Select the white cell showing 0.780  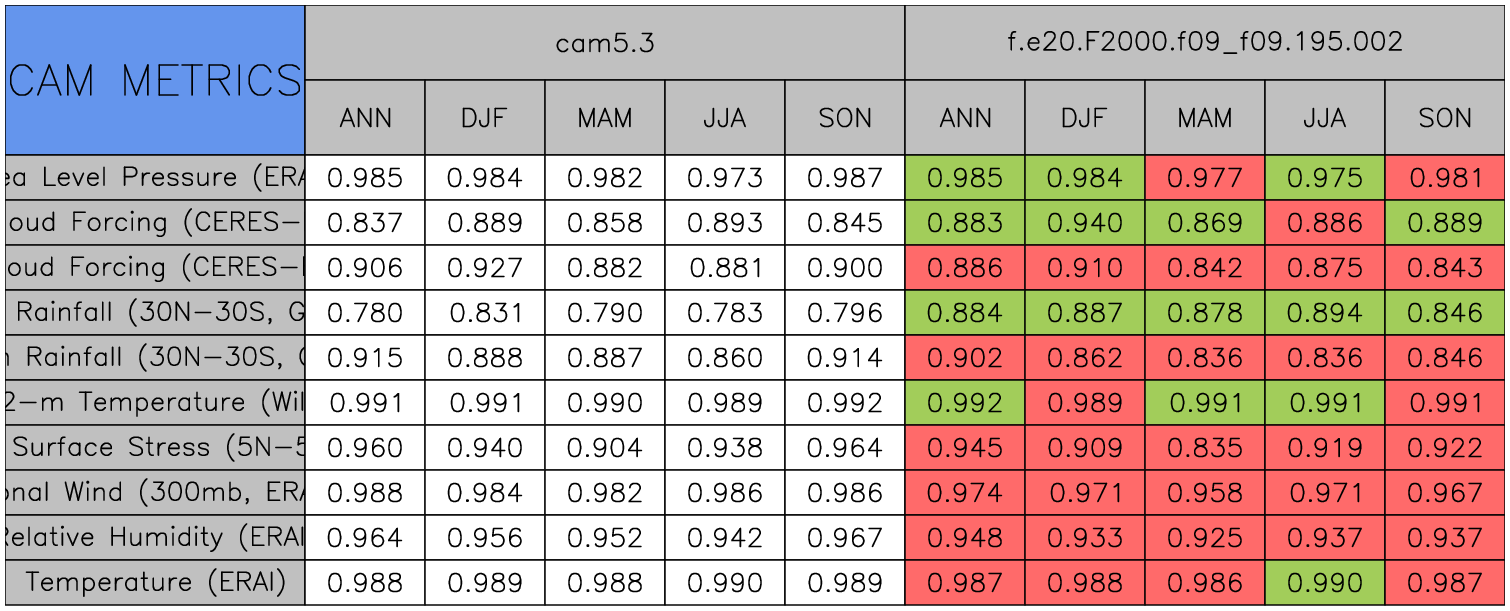(365, 313)
